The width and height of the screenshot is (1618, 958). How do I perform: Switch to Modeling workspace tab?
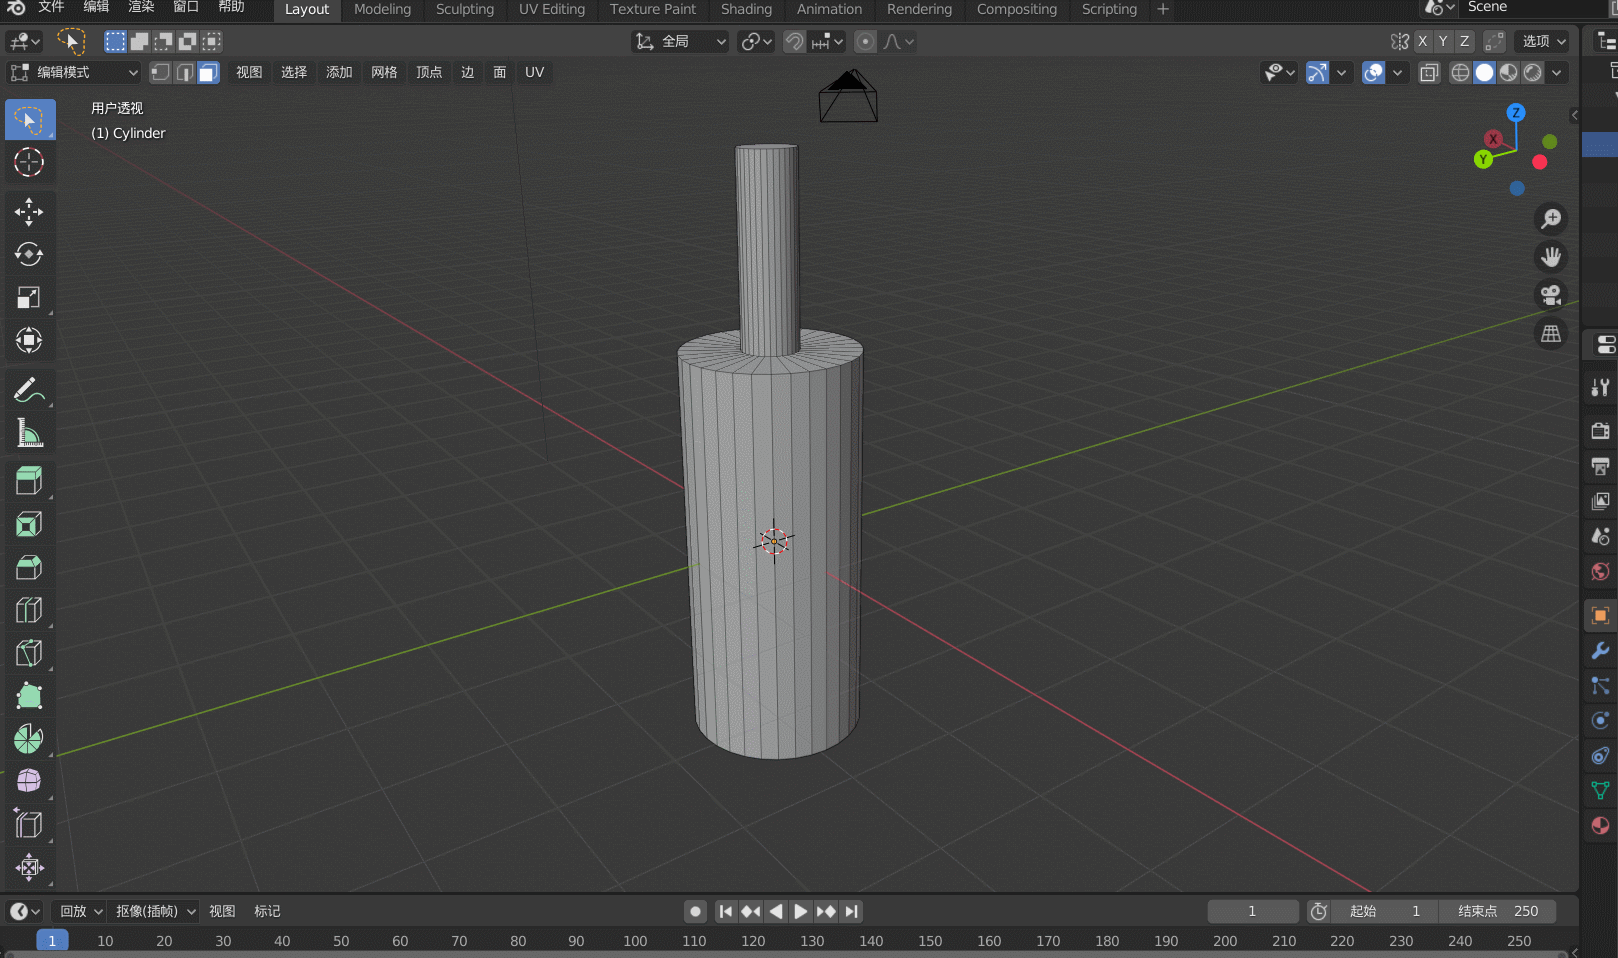pyautogui.click(x=382, y=9)
